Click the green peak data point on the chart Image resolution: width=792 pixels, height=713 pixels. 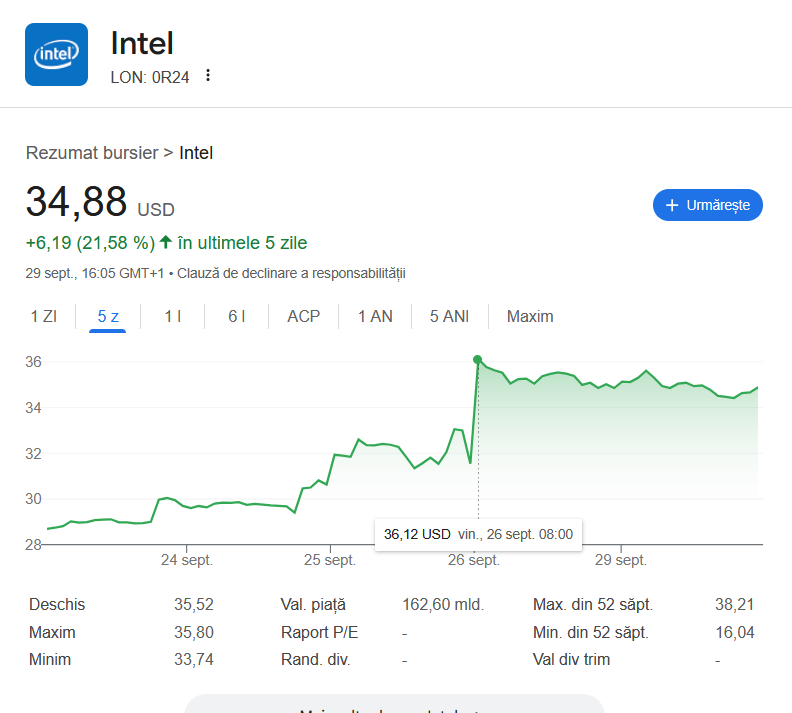[477, 360]
